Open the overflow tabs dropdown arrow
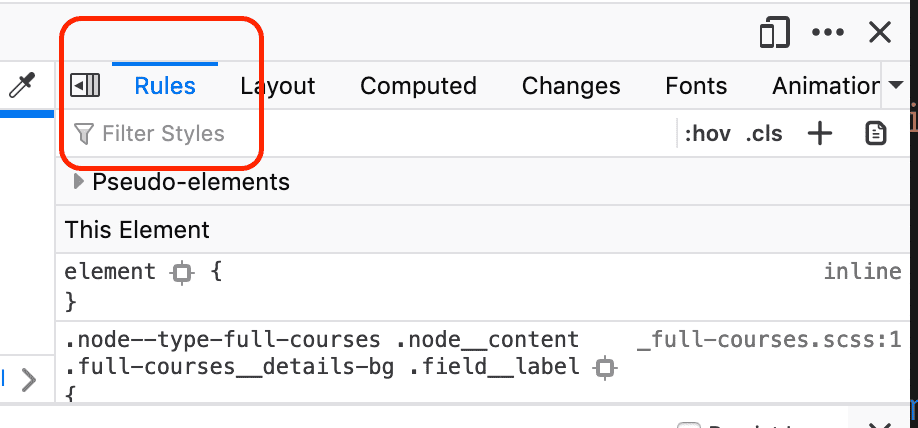 pyautogui.click(x=895, y=86)
